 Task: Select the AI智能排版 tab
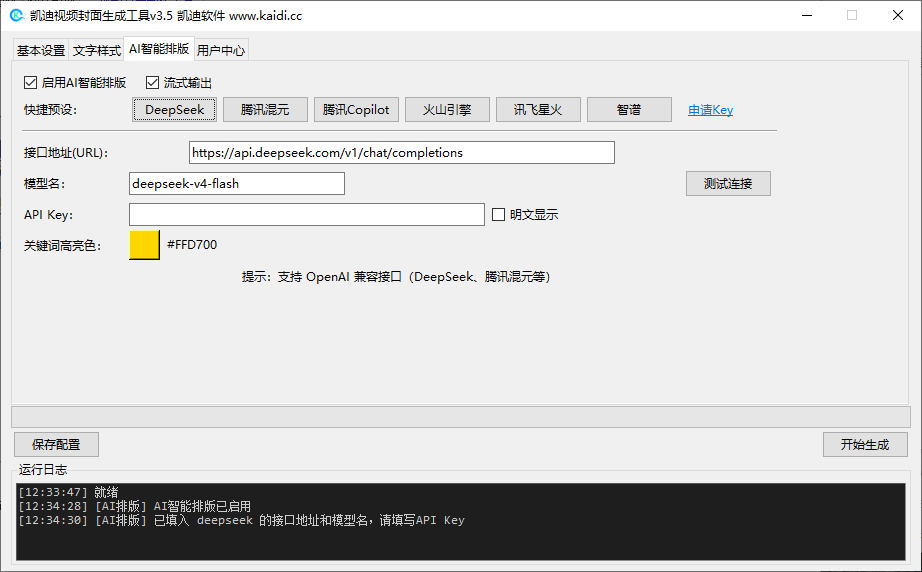(159, 49)
